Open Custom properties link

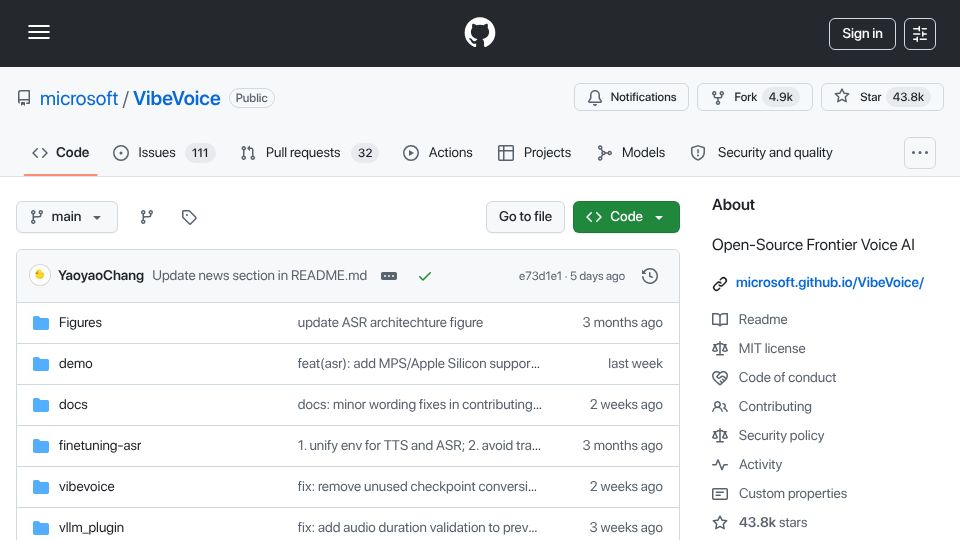[793, 493]
